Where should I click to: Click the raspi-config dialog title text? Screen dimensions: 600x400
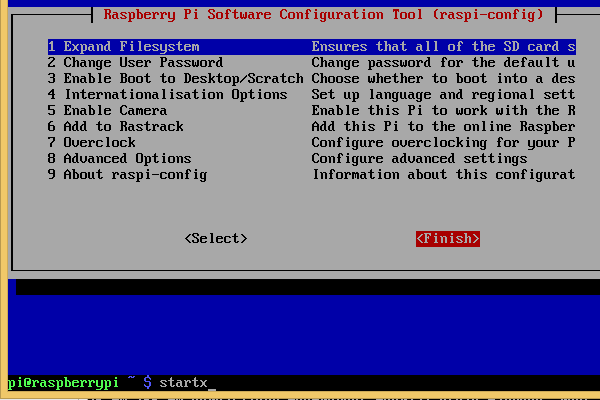point(323,15)
